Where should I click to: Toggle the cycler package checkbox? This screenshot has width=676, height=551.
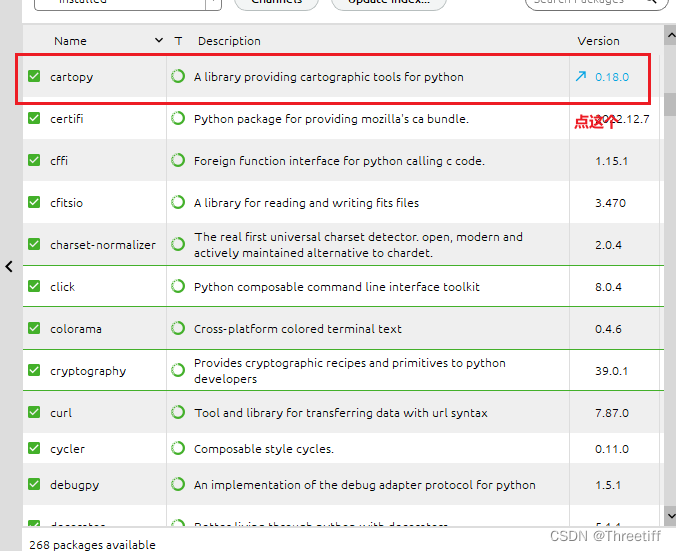coord(34,448)
